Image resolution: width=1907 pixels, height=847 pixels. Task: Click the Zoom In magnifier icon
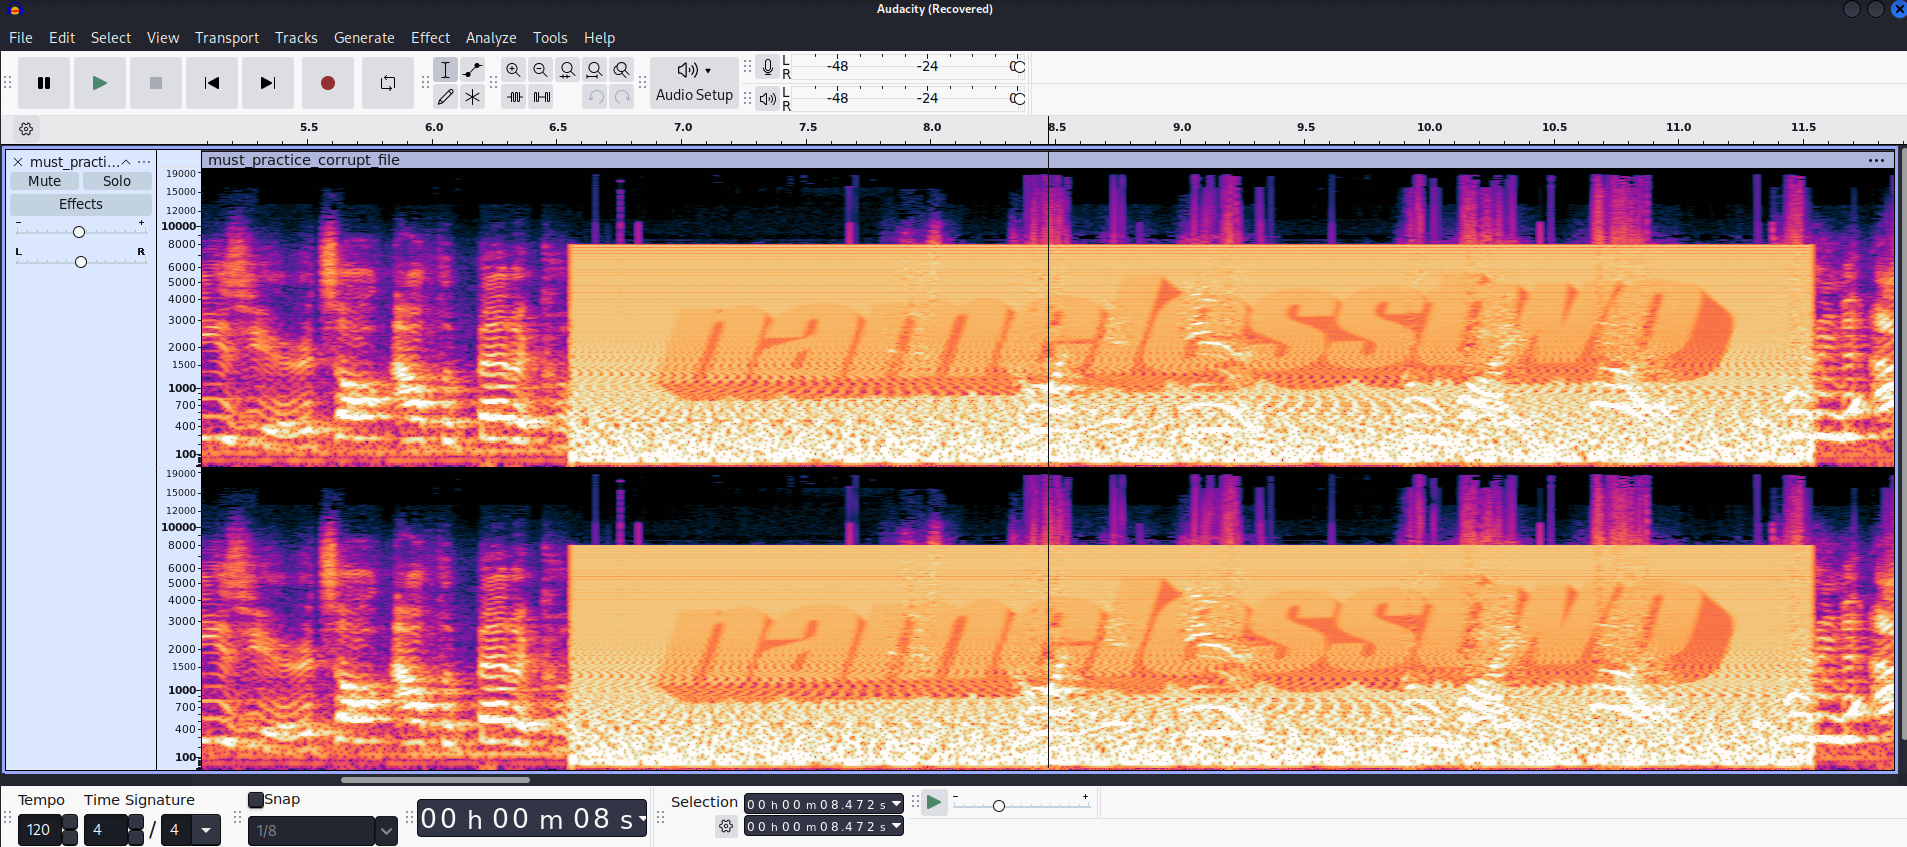514,69
